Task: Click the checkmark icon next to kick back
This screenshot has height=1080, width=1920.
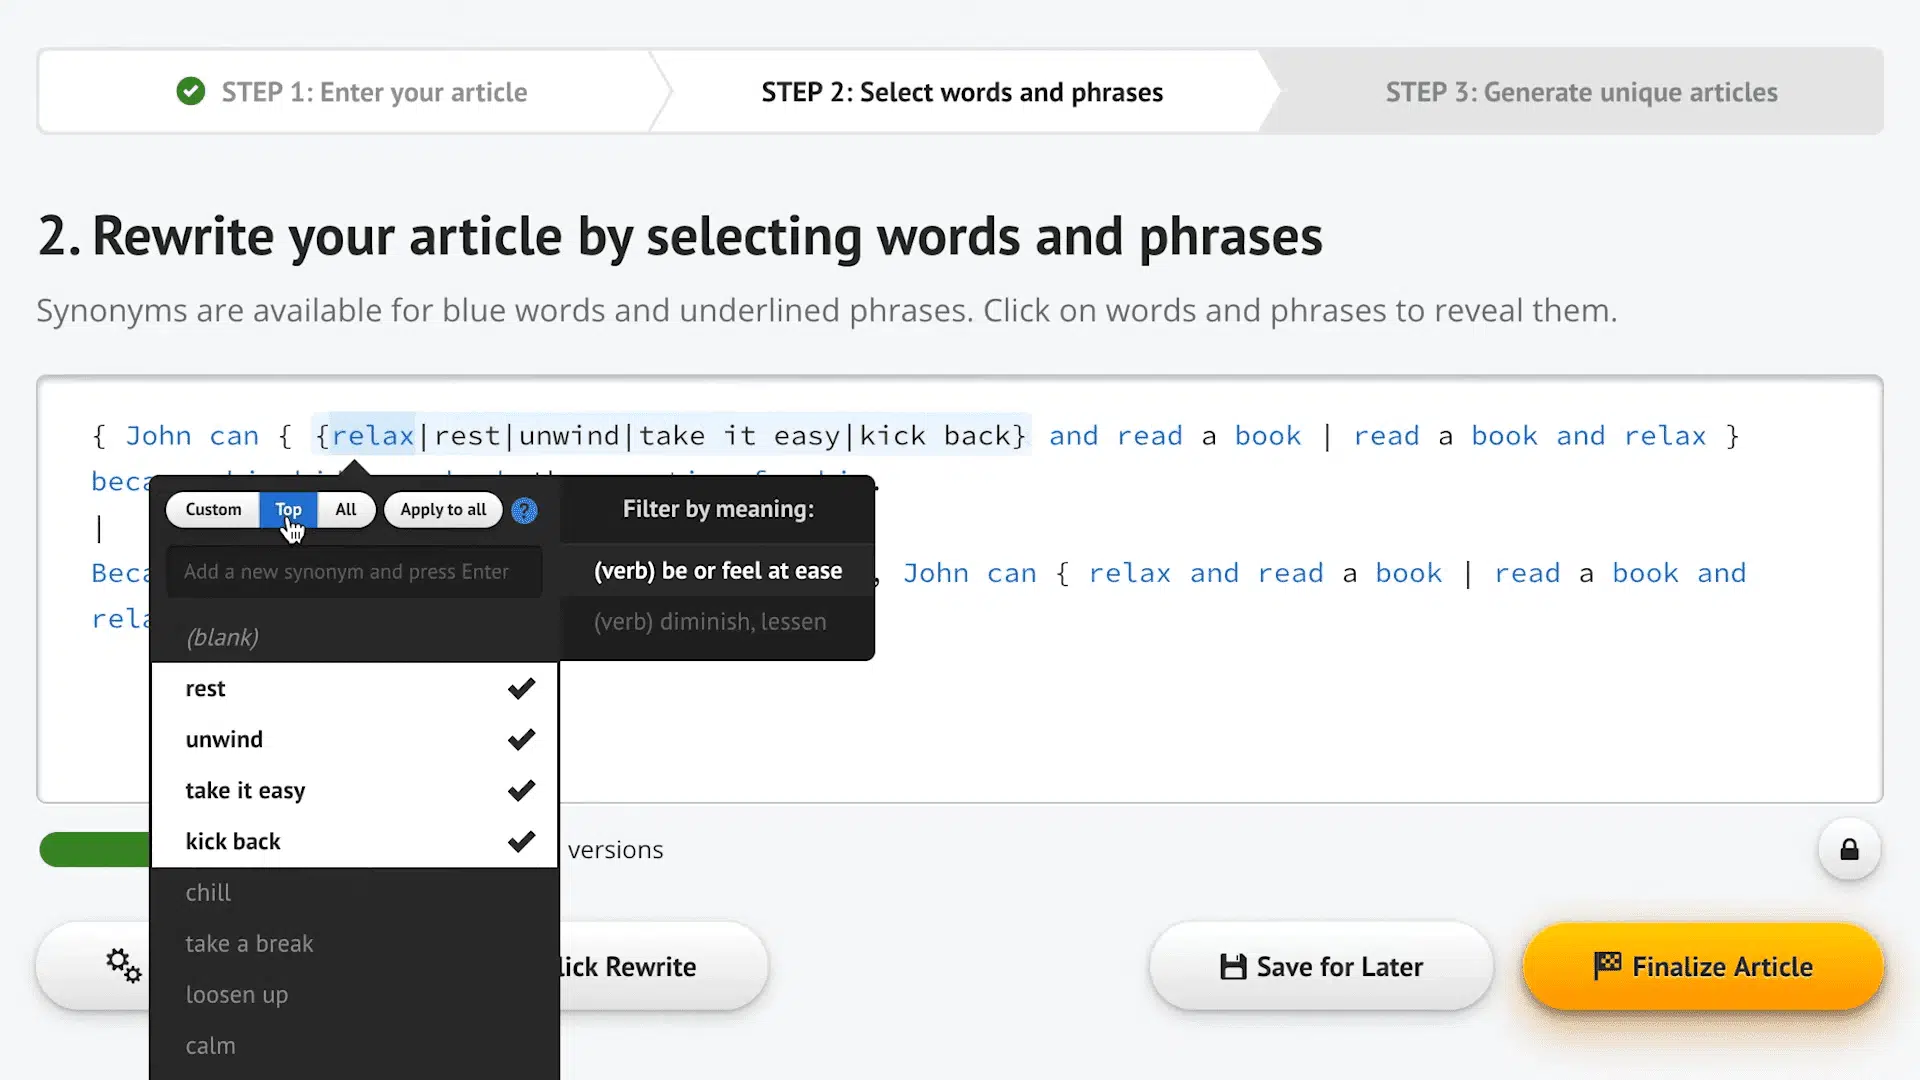Action: click(521, 841)
